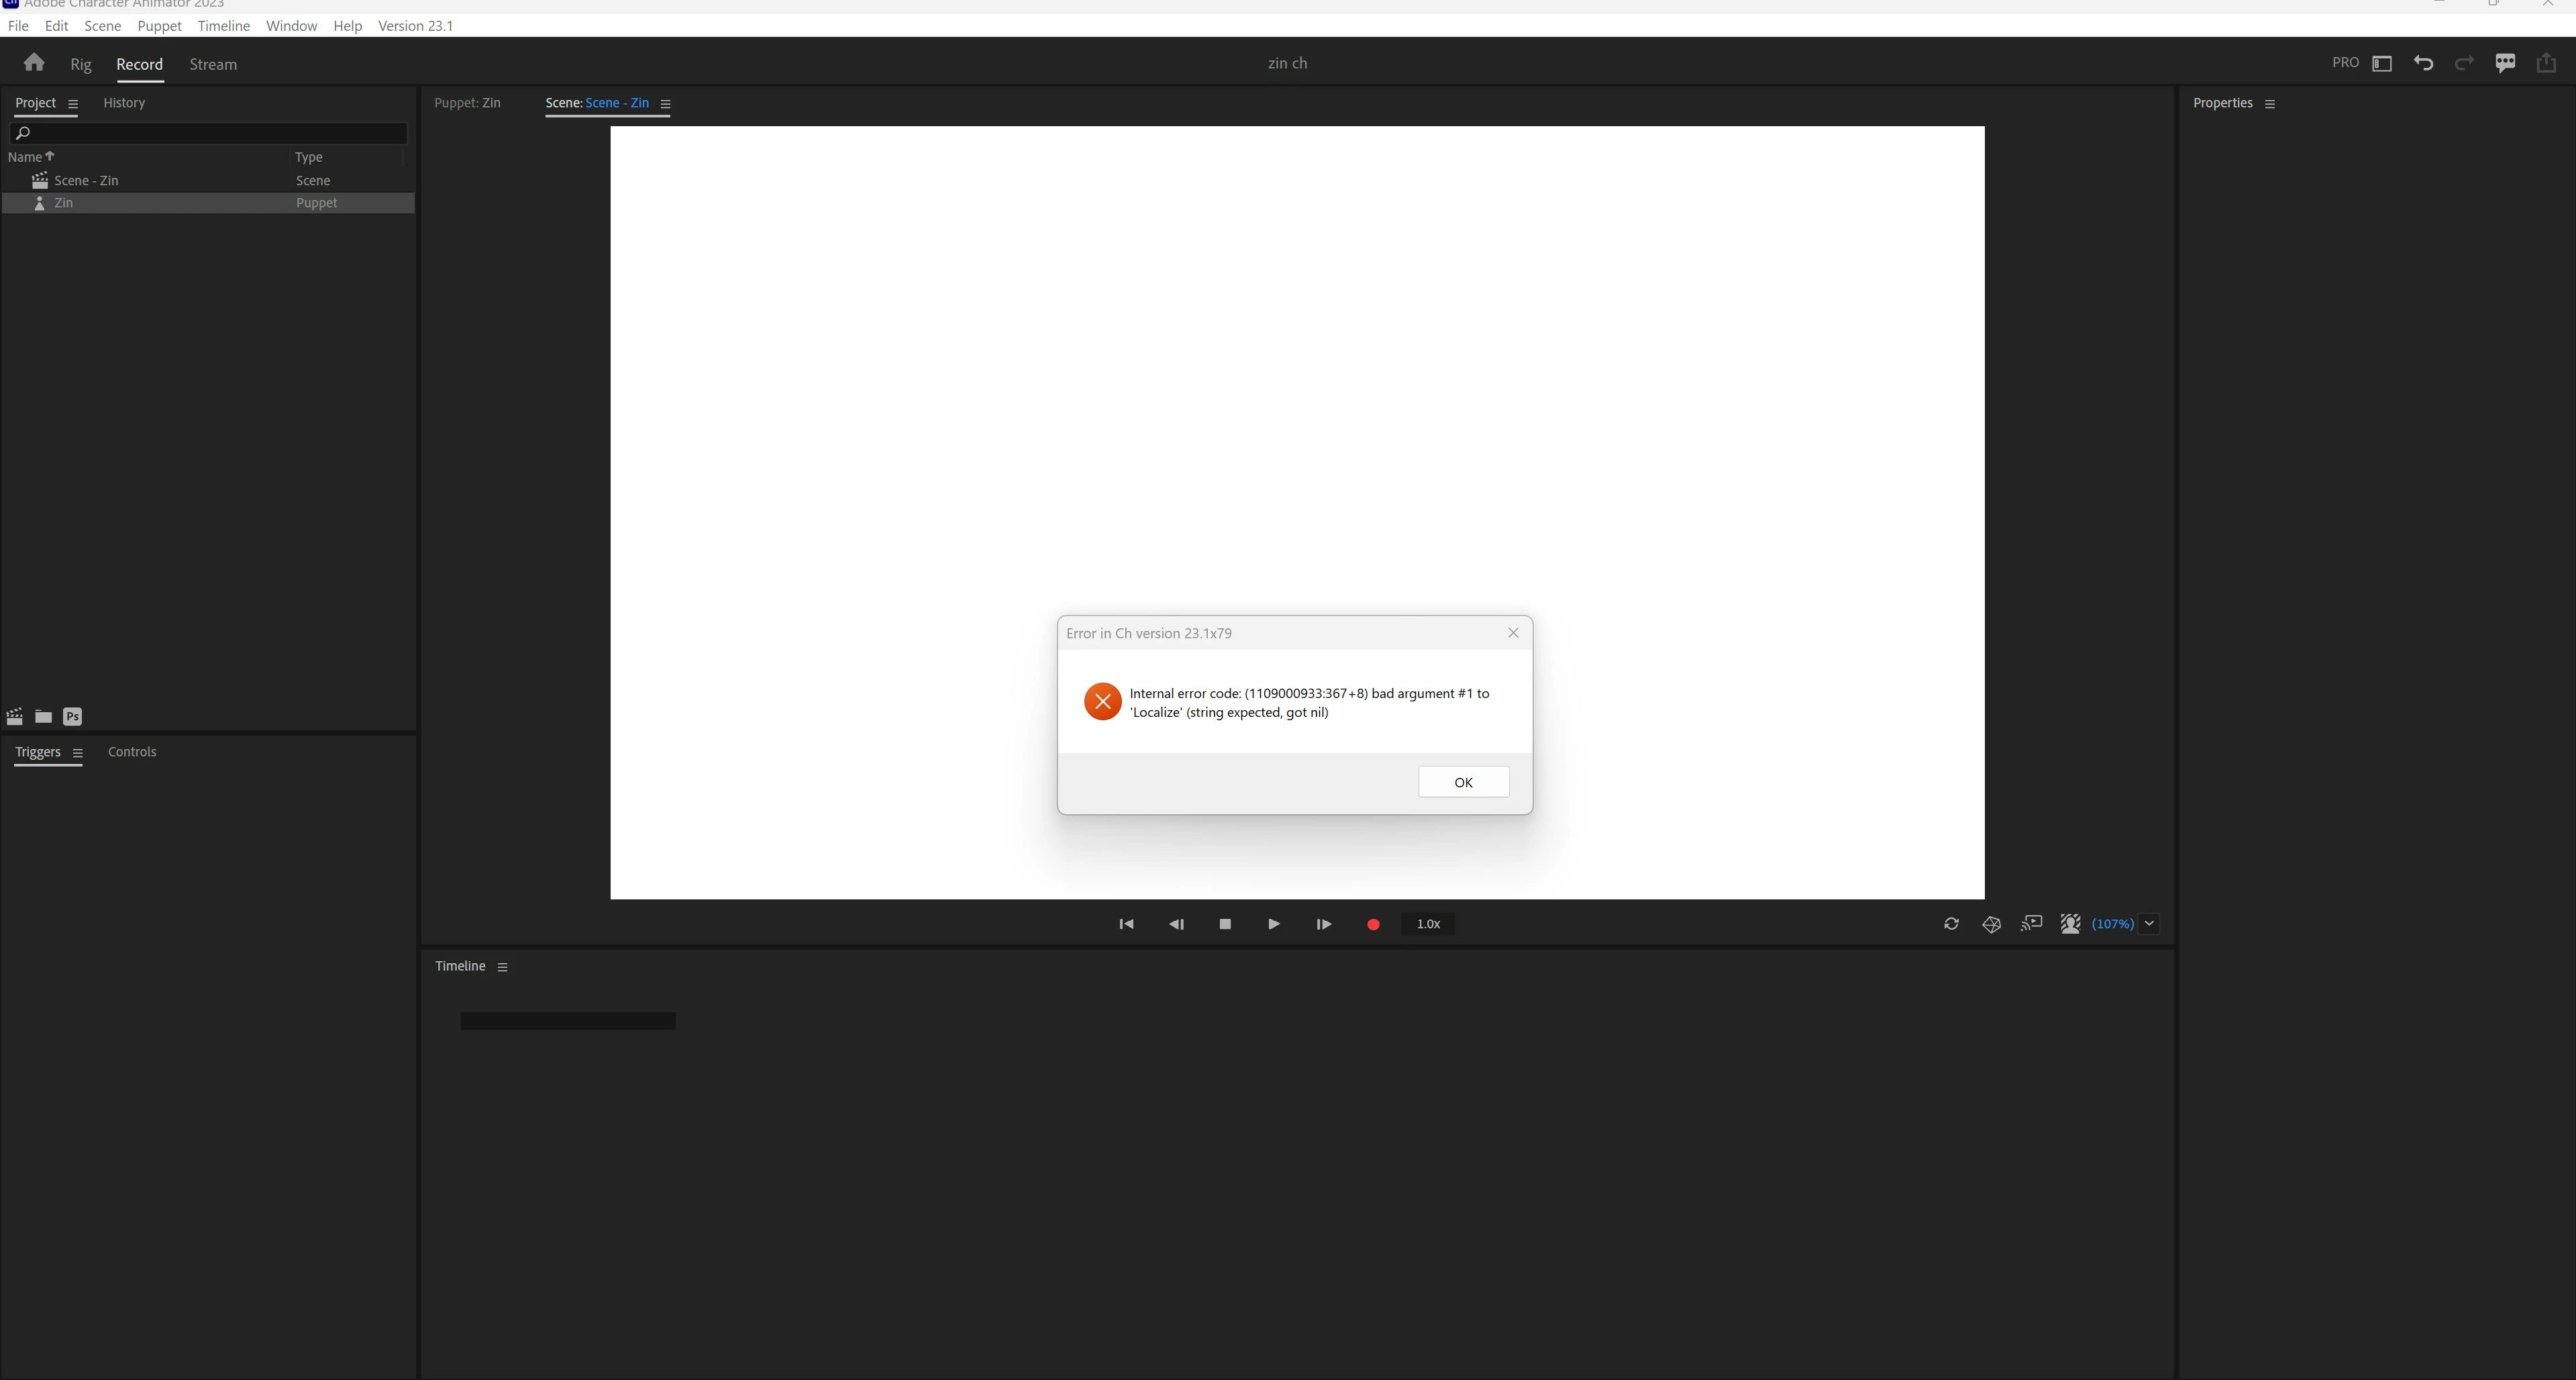Click OK in the error dialog

tap(1463, 782)
